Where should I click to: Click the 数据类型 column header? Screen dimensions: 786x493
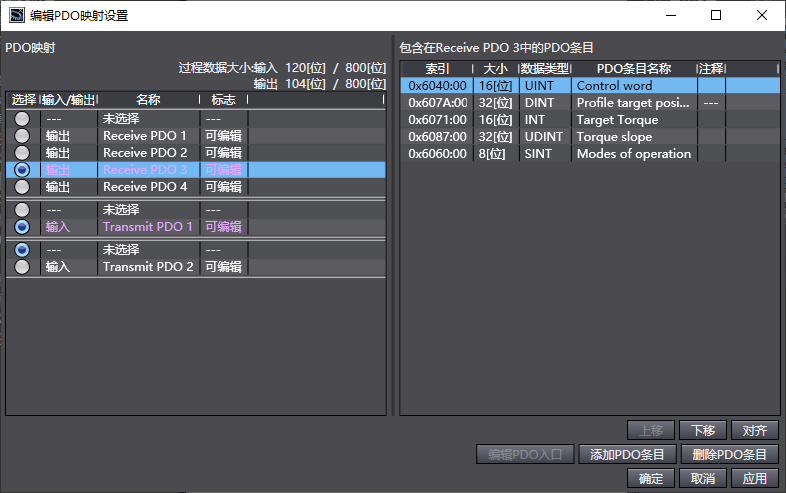(x=545, y=68)
